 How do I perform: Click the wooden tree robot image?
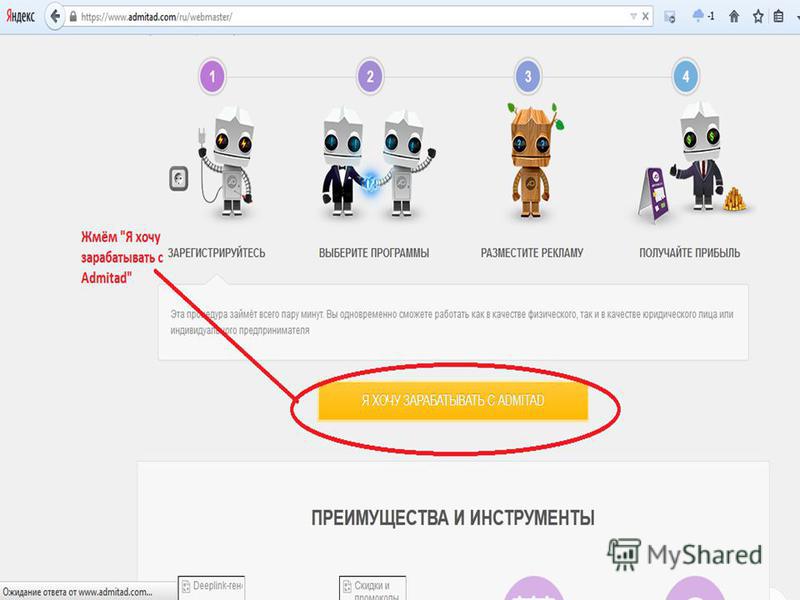[534, 161]
